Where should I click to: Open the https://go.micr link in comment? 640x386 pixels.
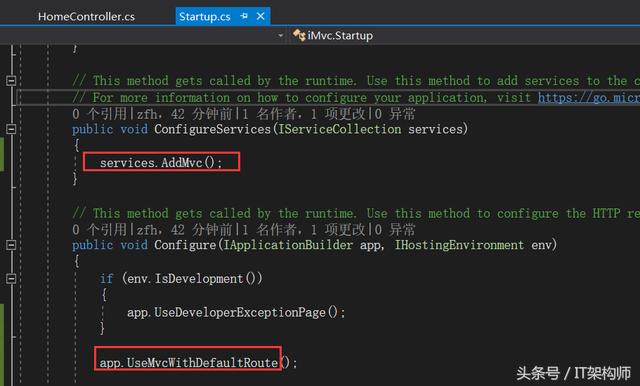(589, 98)
